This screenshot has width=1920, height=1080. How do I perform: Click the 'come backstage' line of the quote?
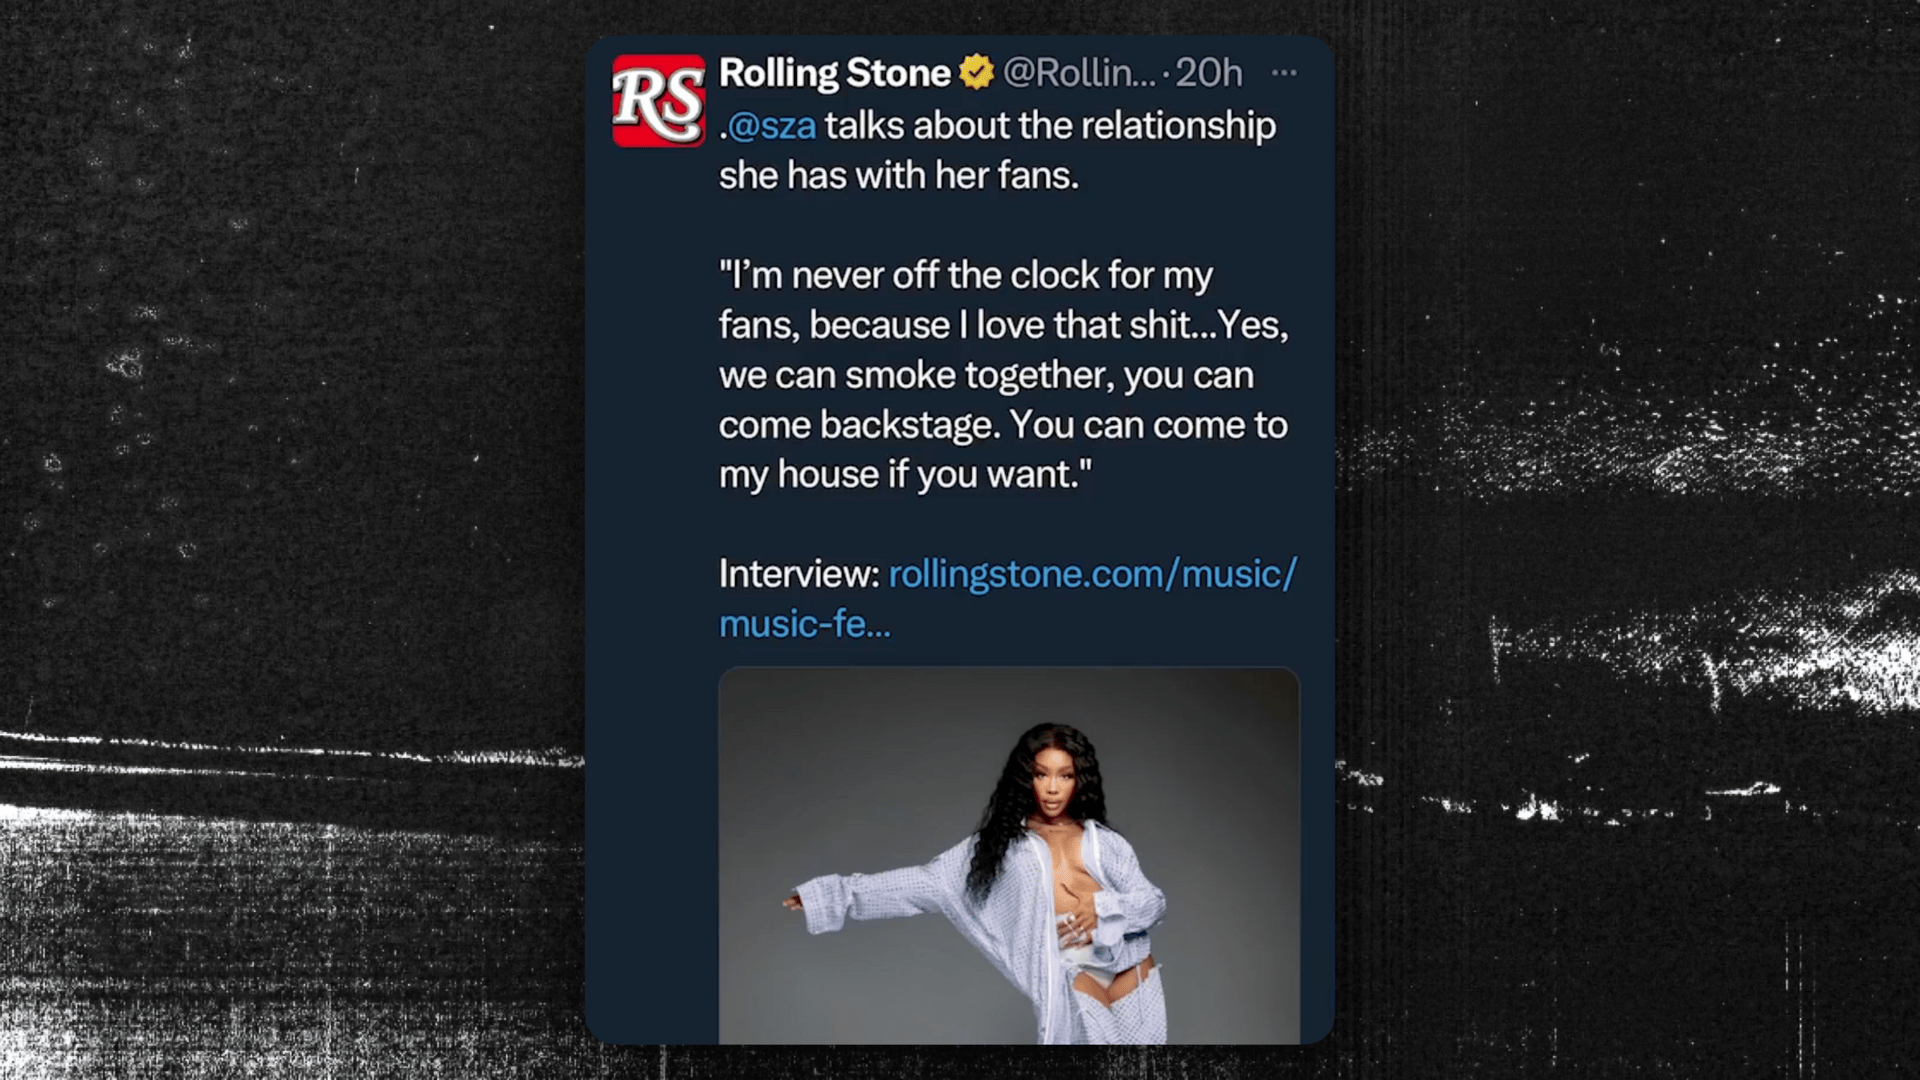[1003, 425]
